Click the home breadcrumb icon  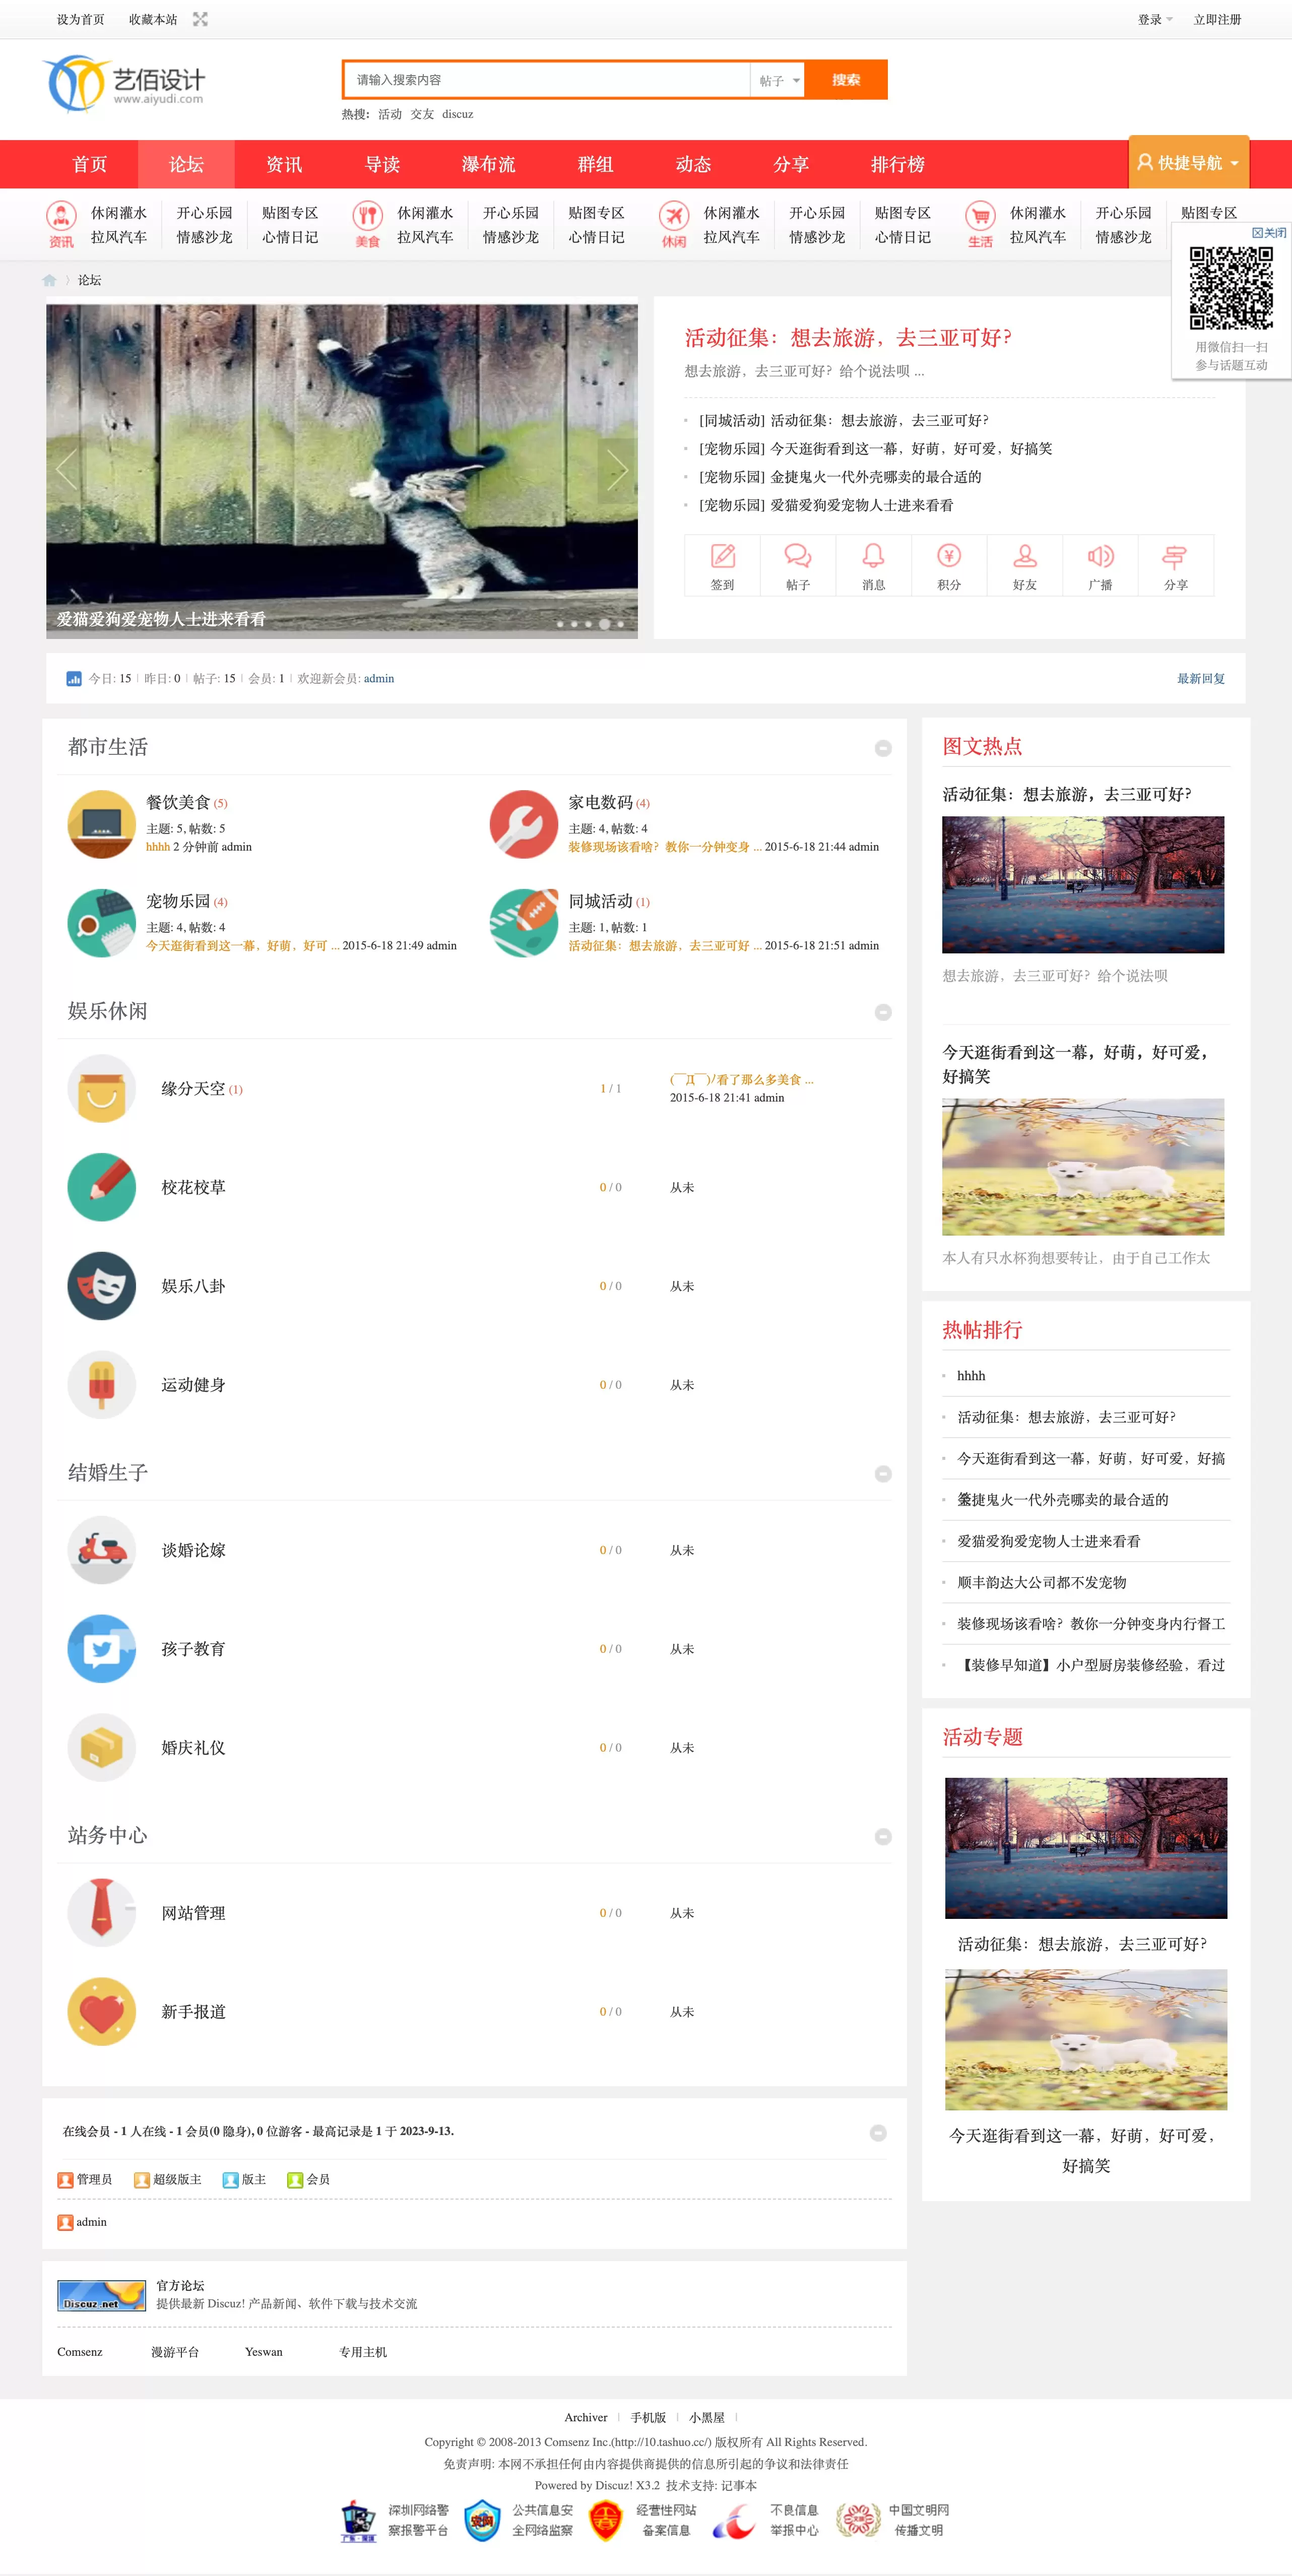click(x=49, y=280)
